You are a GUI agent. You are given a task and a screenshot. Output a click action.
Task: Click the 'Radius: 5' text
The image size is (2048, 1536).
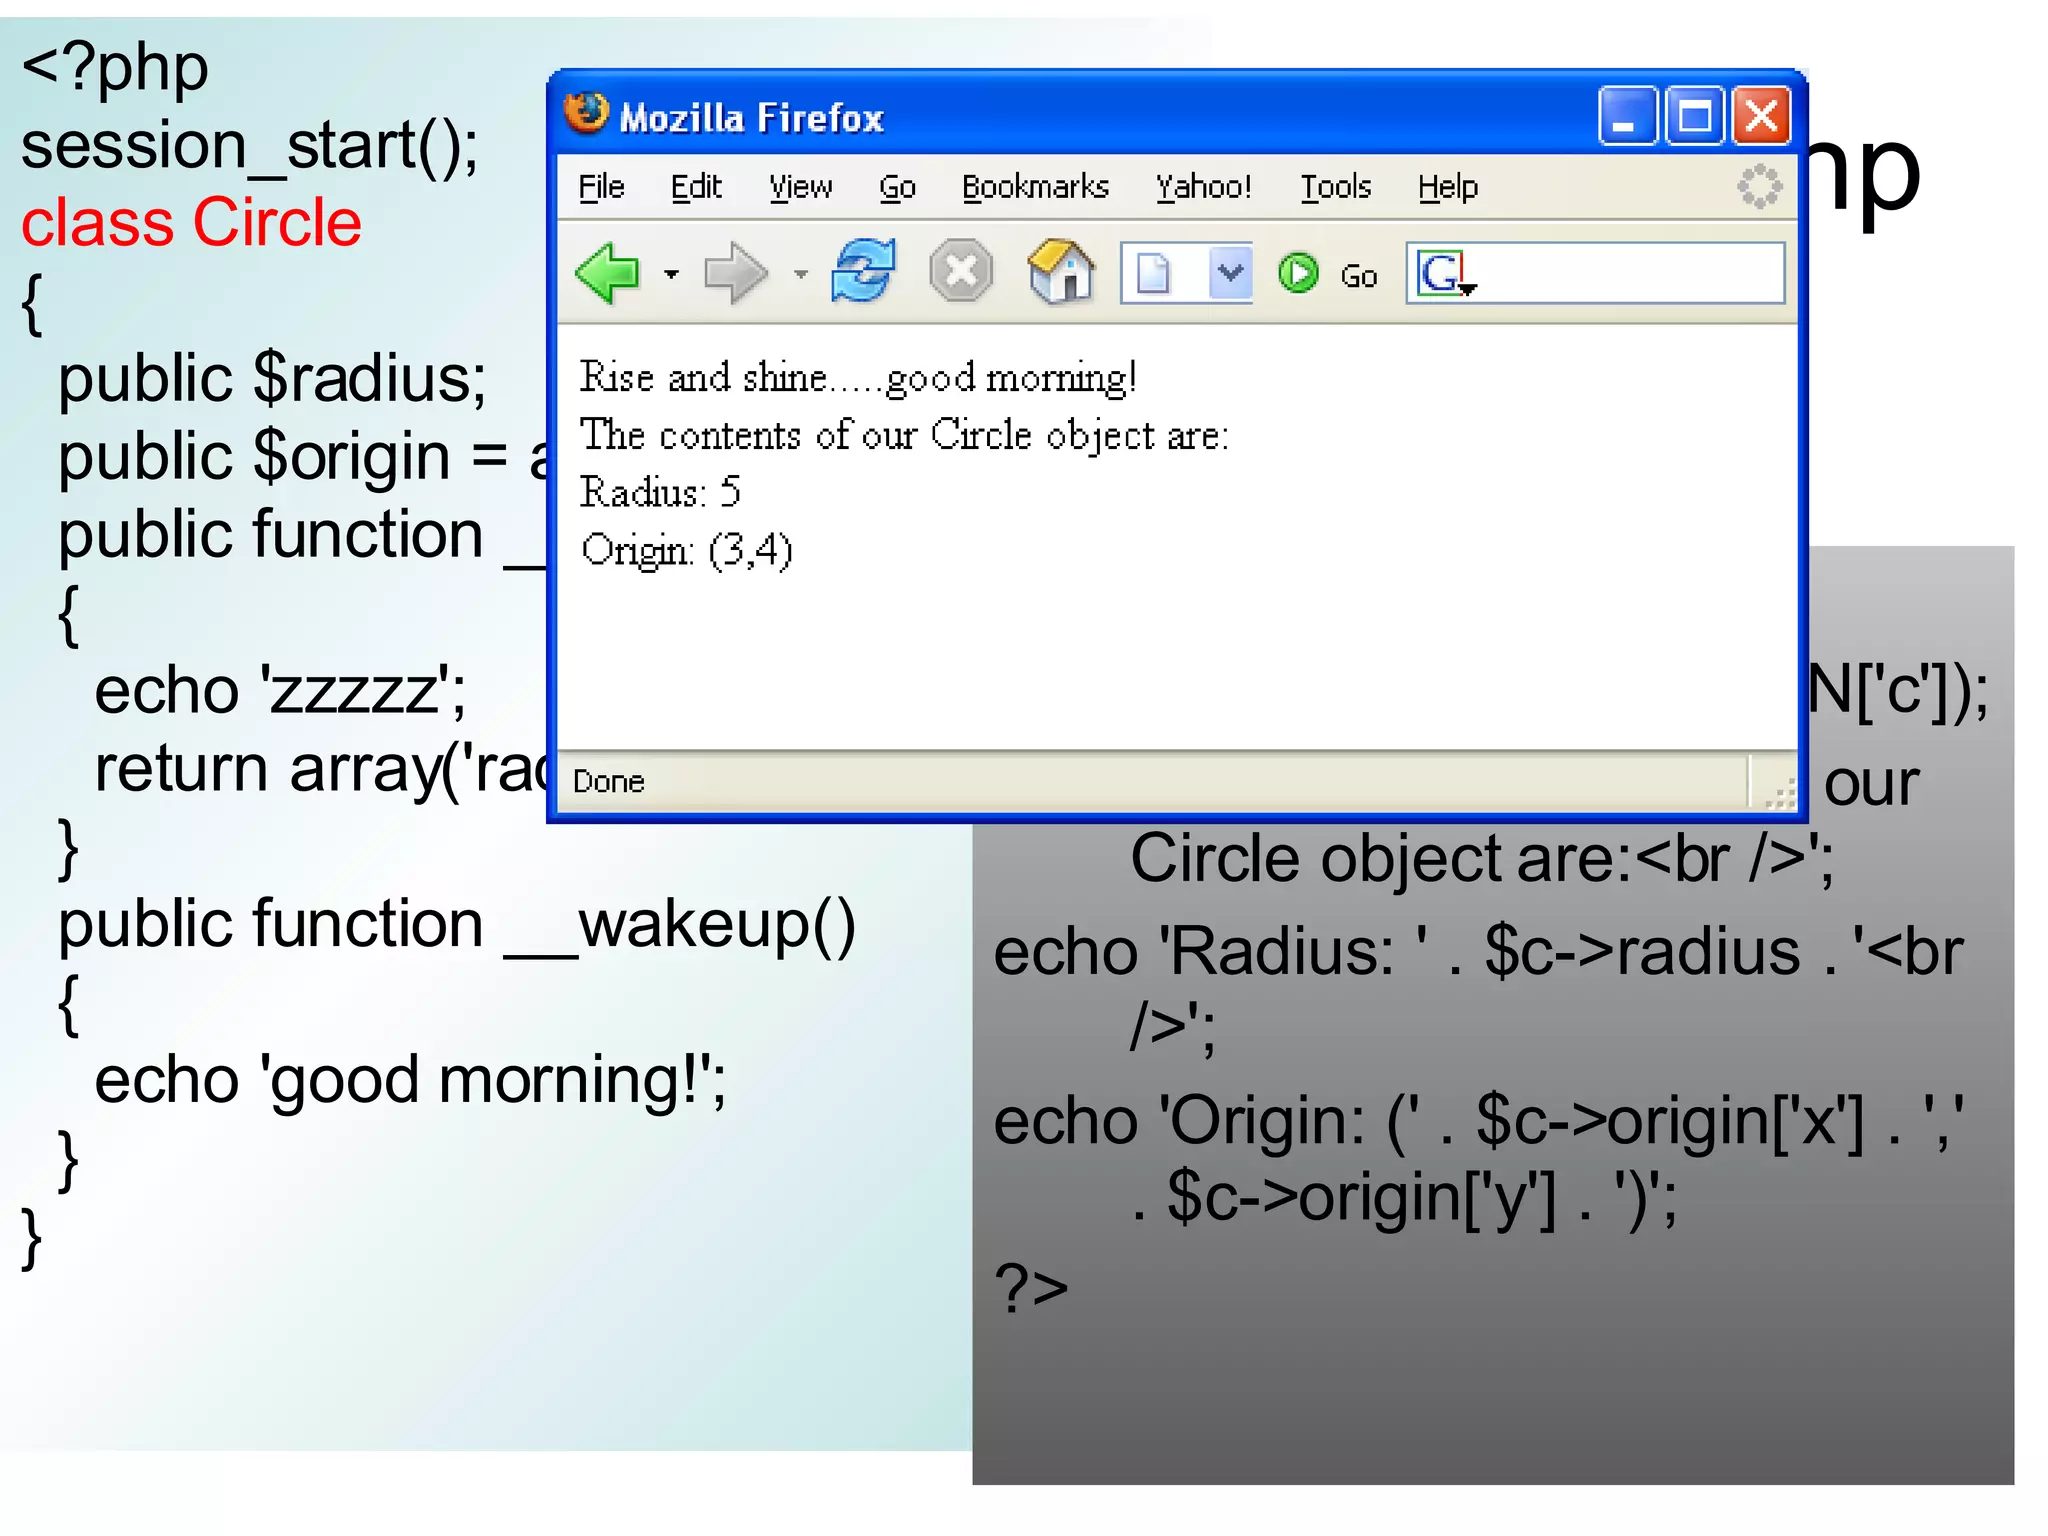pos(660,492)
